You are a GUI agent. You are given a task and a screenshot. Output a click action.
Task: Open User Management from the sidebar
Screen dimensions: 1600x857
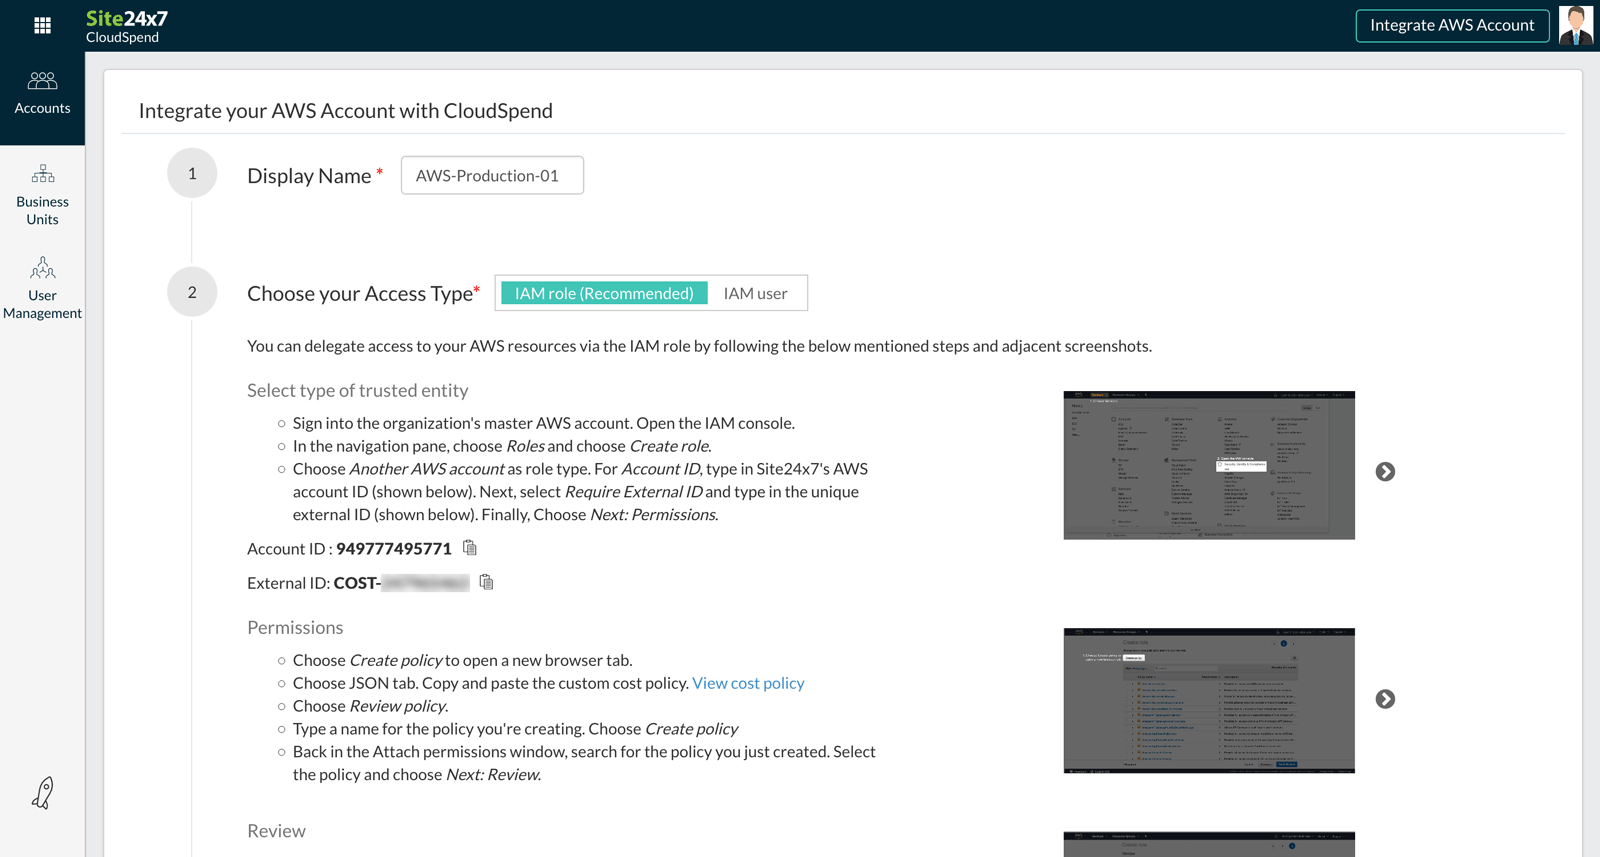click(42, 288)
